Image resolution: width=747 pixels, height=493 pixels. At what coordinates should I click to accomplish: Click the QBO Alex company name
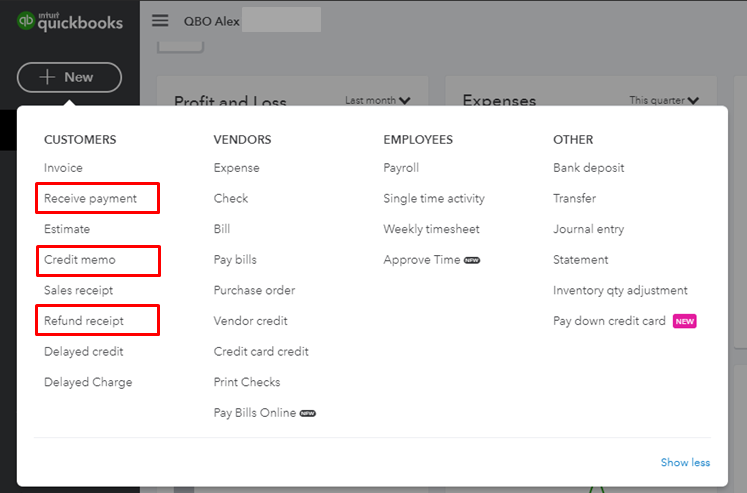(x=212, y=21)
